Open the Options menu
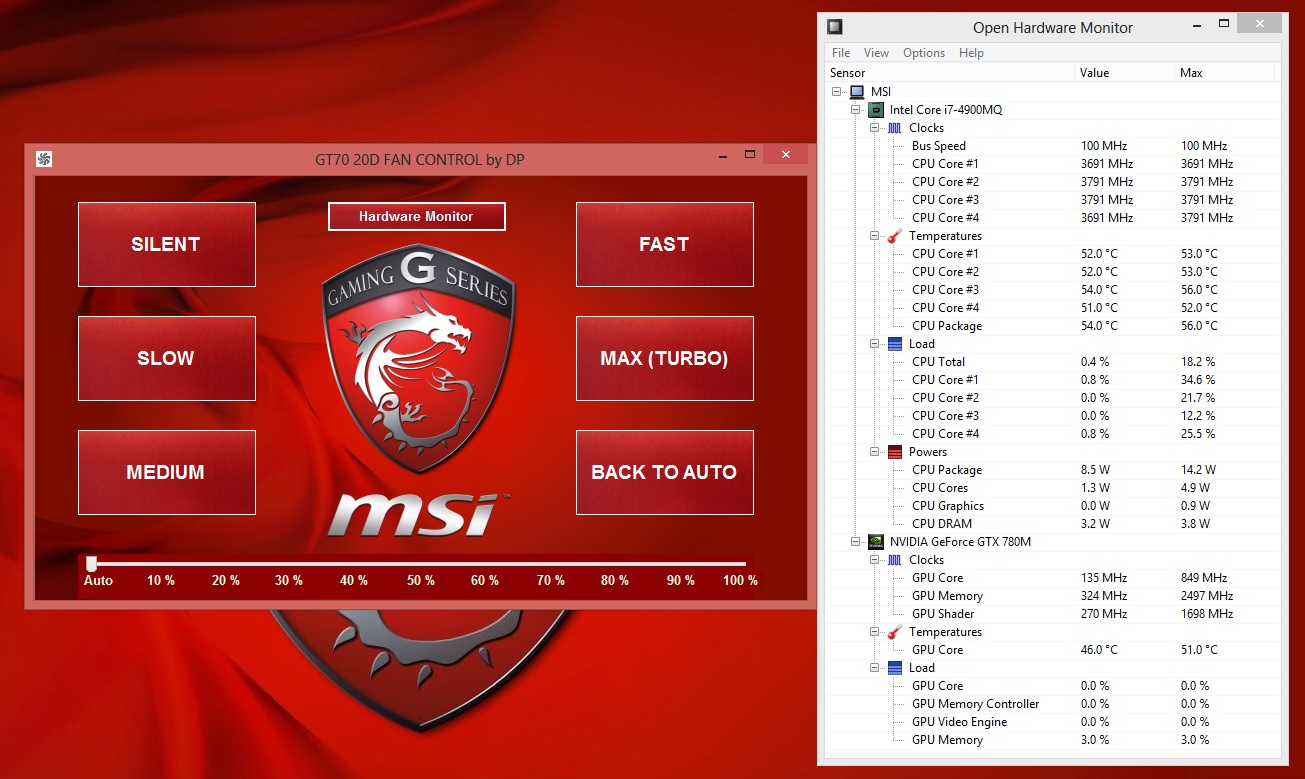The image size is (1305, 779). click(x=924, y=53)
